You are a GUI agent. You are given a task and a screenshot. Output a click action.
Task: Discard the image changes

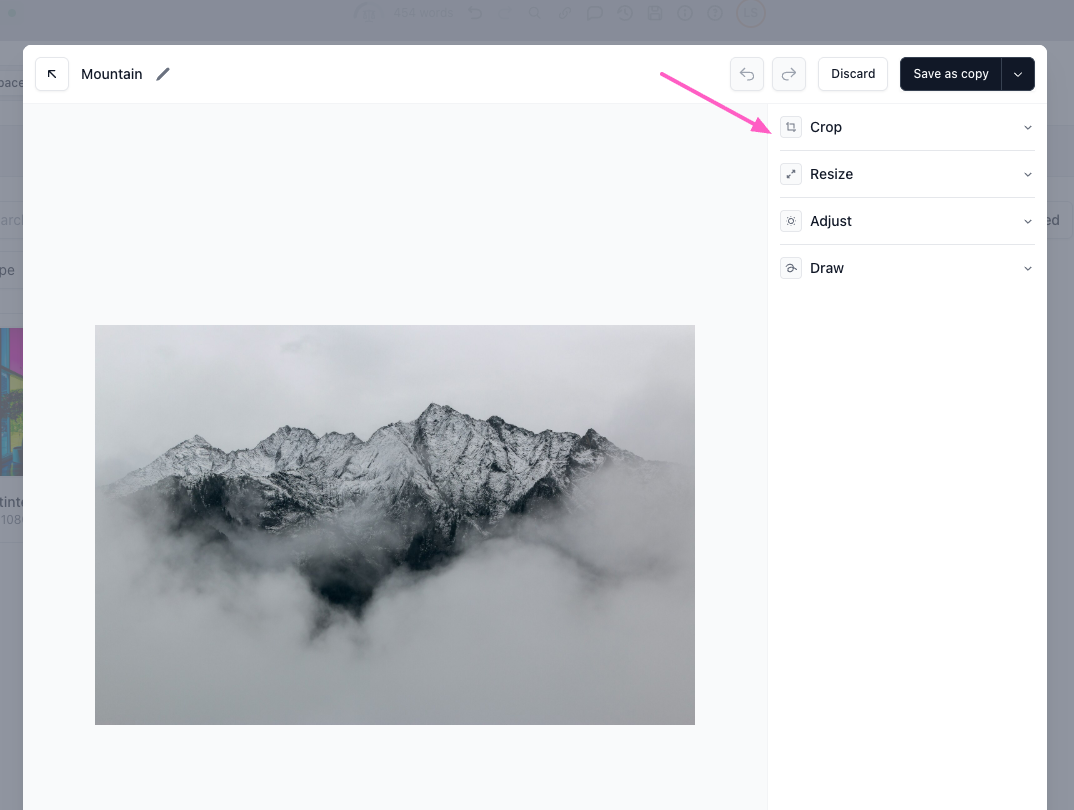click(853, 74)
